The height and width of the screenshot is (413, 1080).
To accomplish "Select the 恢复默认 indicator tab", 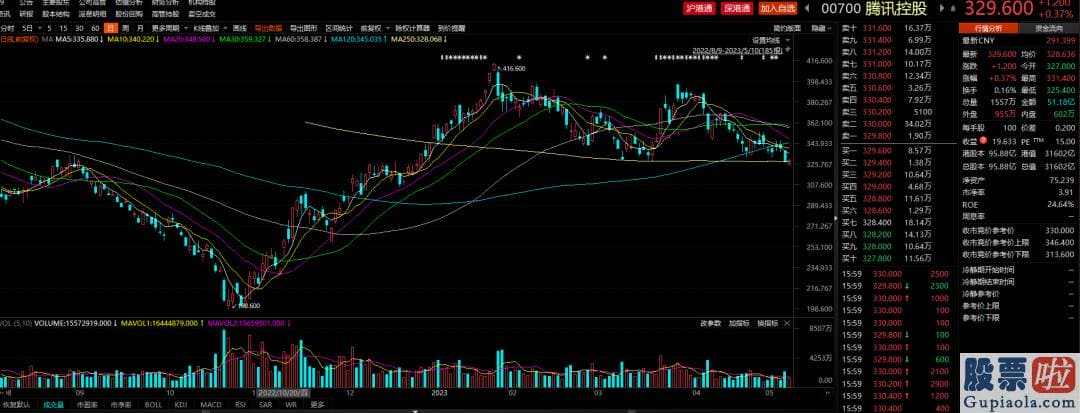I will pos(17,405).
